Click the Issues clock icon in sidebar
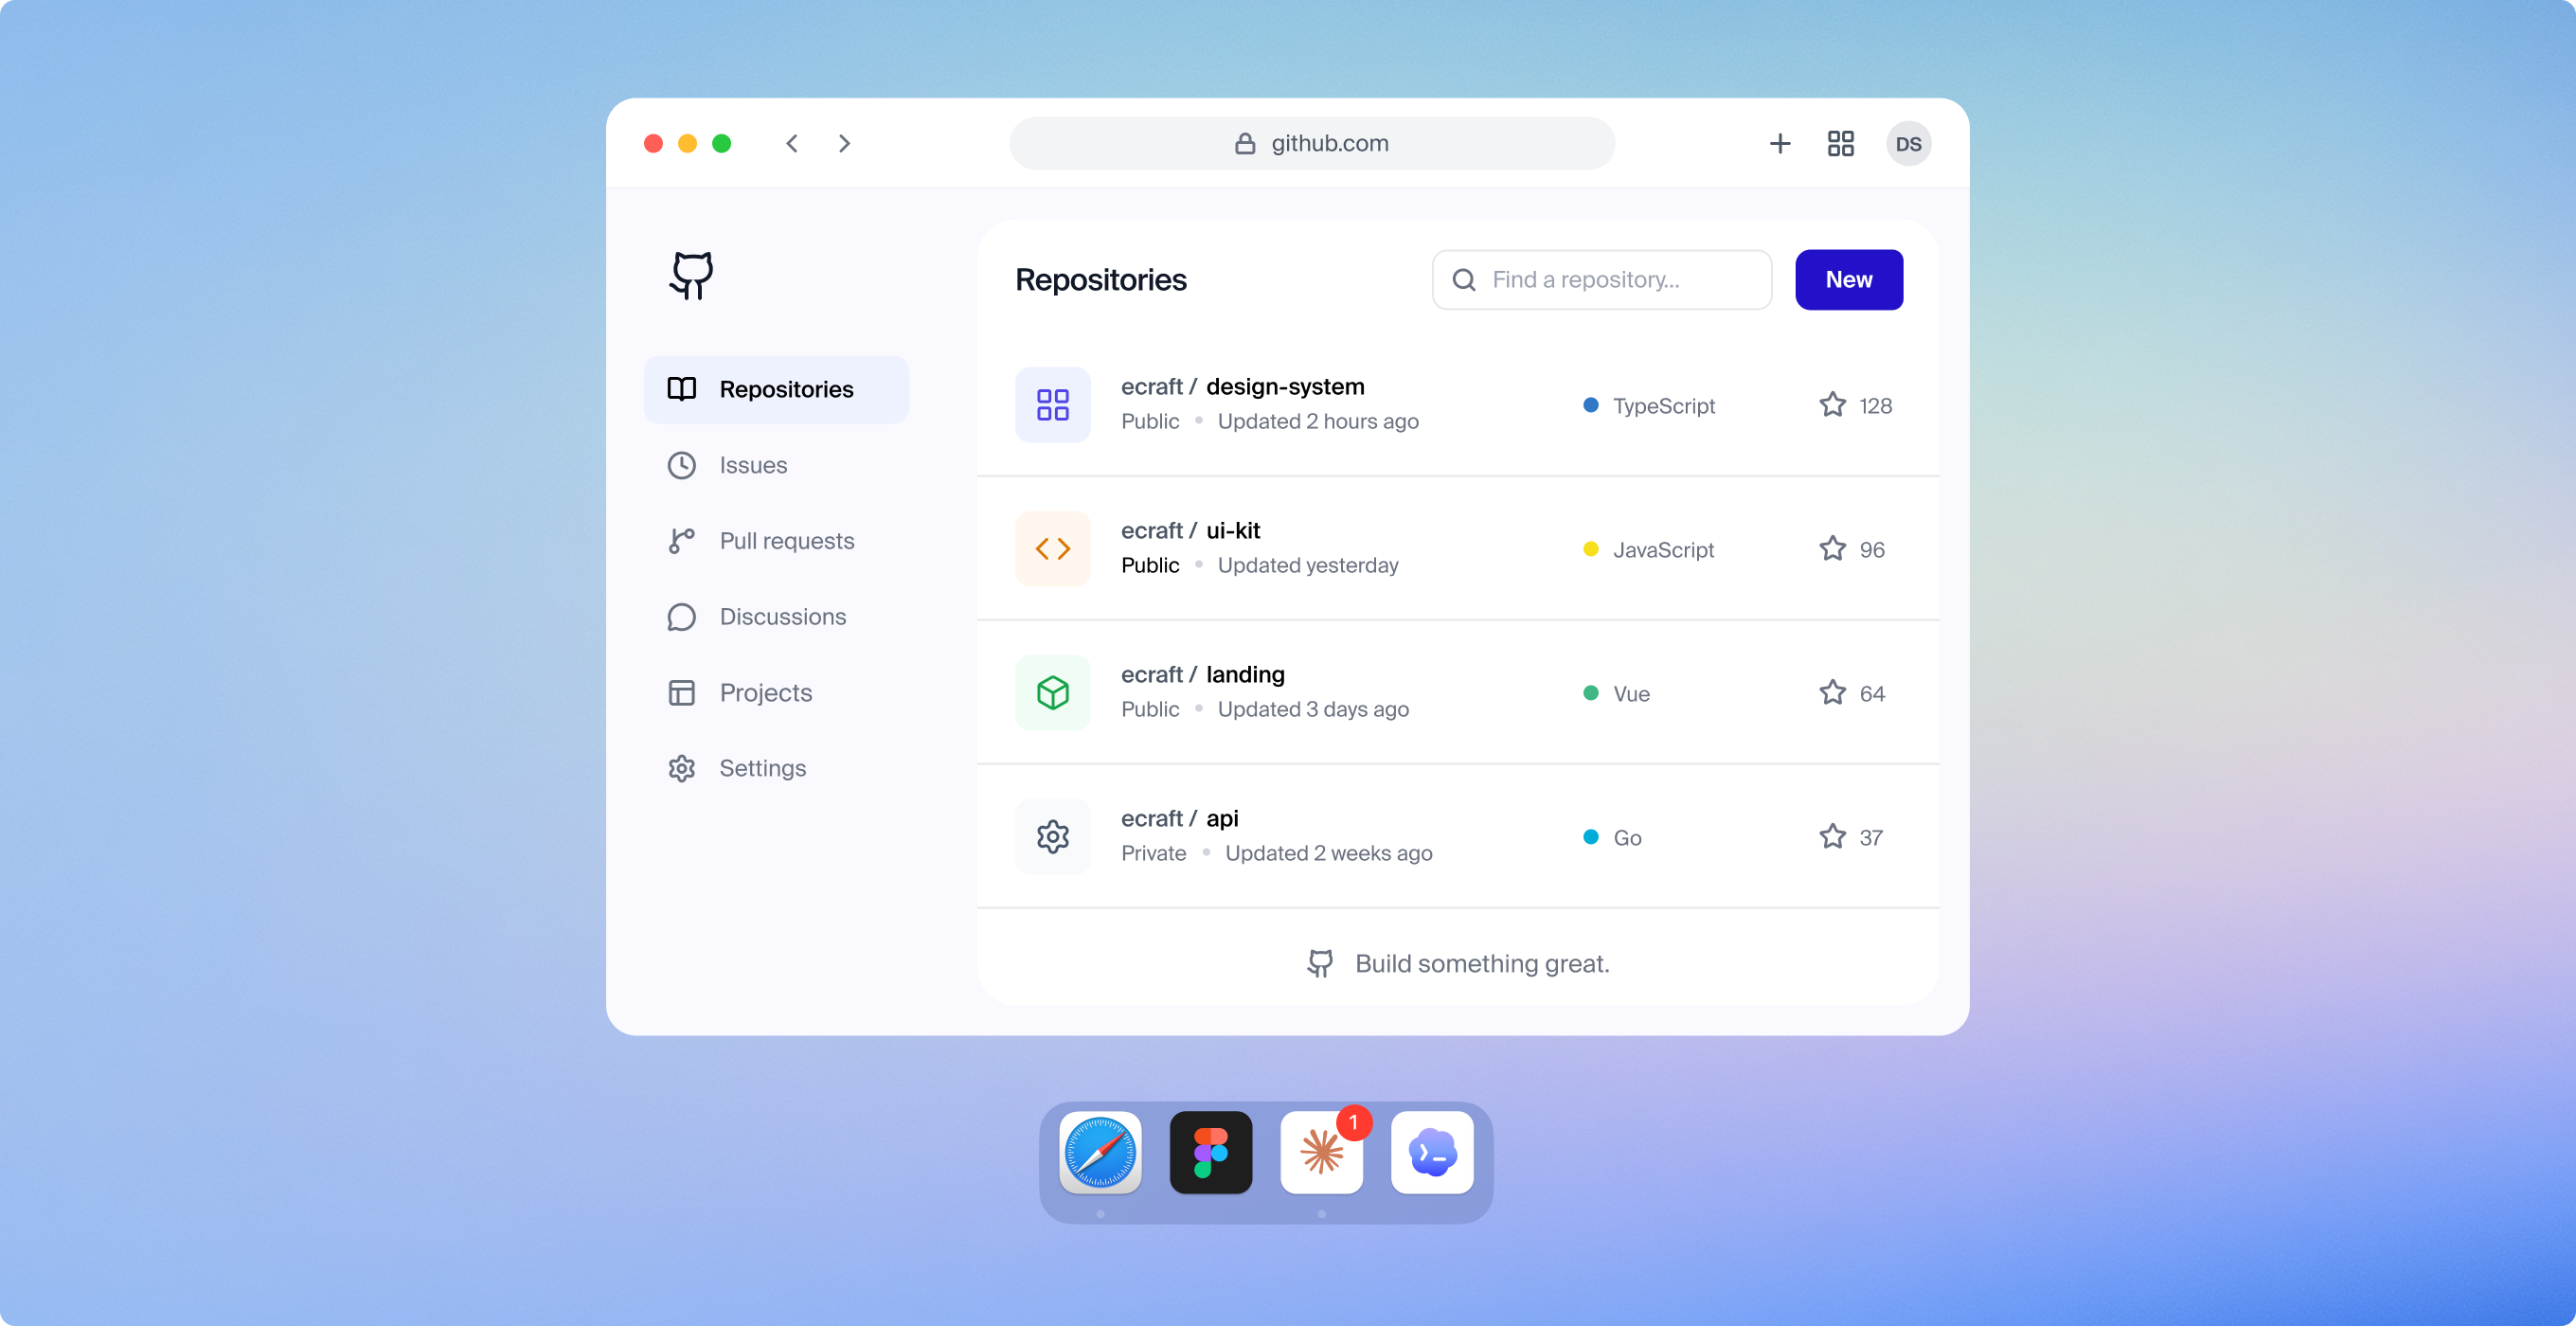Viewport: 2576px width, 1326px height. 682,465
